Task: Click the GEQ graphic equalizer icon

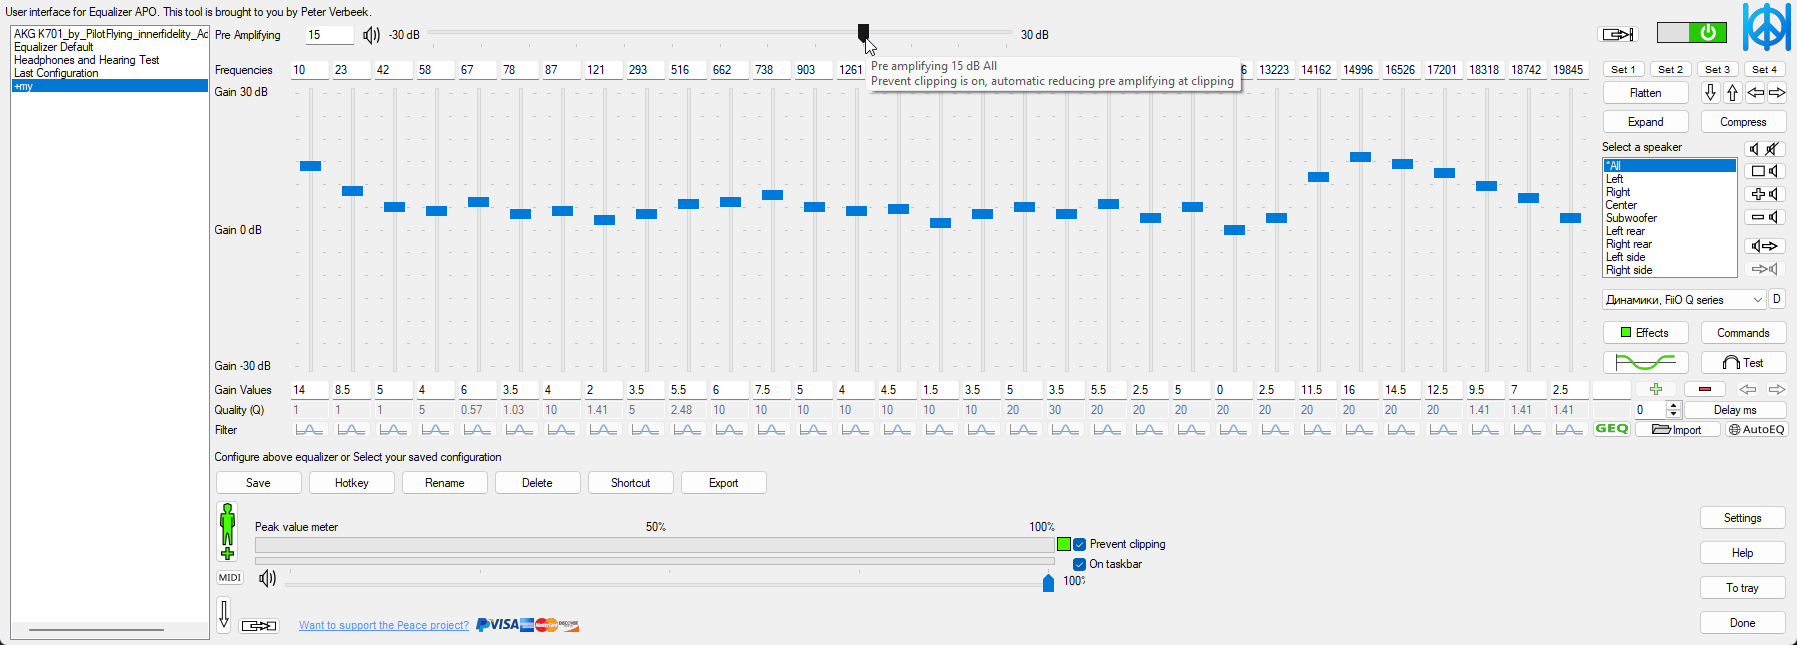Action: point(1611,429)
